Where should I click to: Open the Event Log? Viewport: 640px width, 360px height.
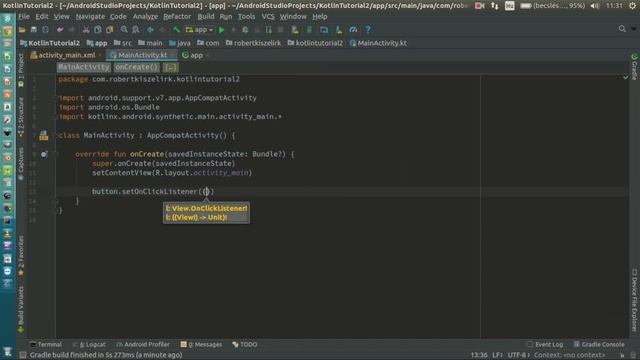click(x=545, y=344)
